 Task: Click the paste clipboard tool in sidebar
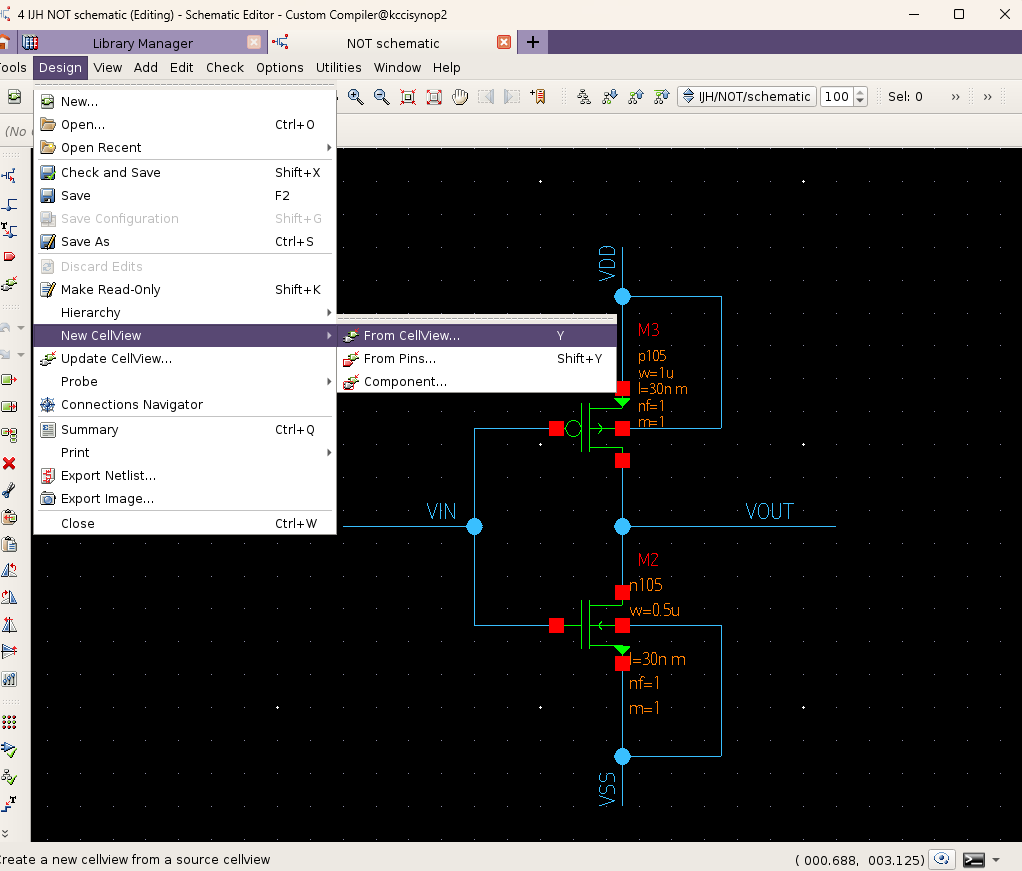click(x=9, y=544)
